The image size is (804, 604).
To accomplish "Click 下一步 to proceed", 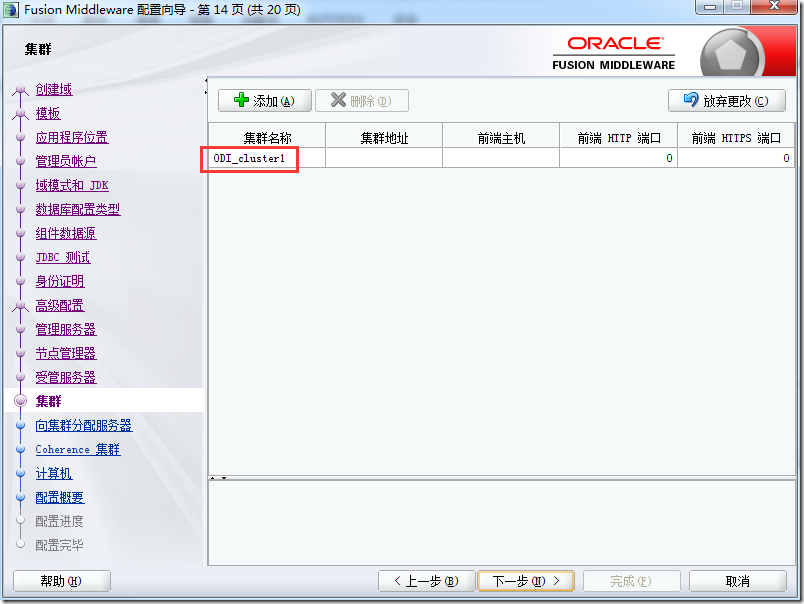I will 526,581.
